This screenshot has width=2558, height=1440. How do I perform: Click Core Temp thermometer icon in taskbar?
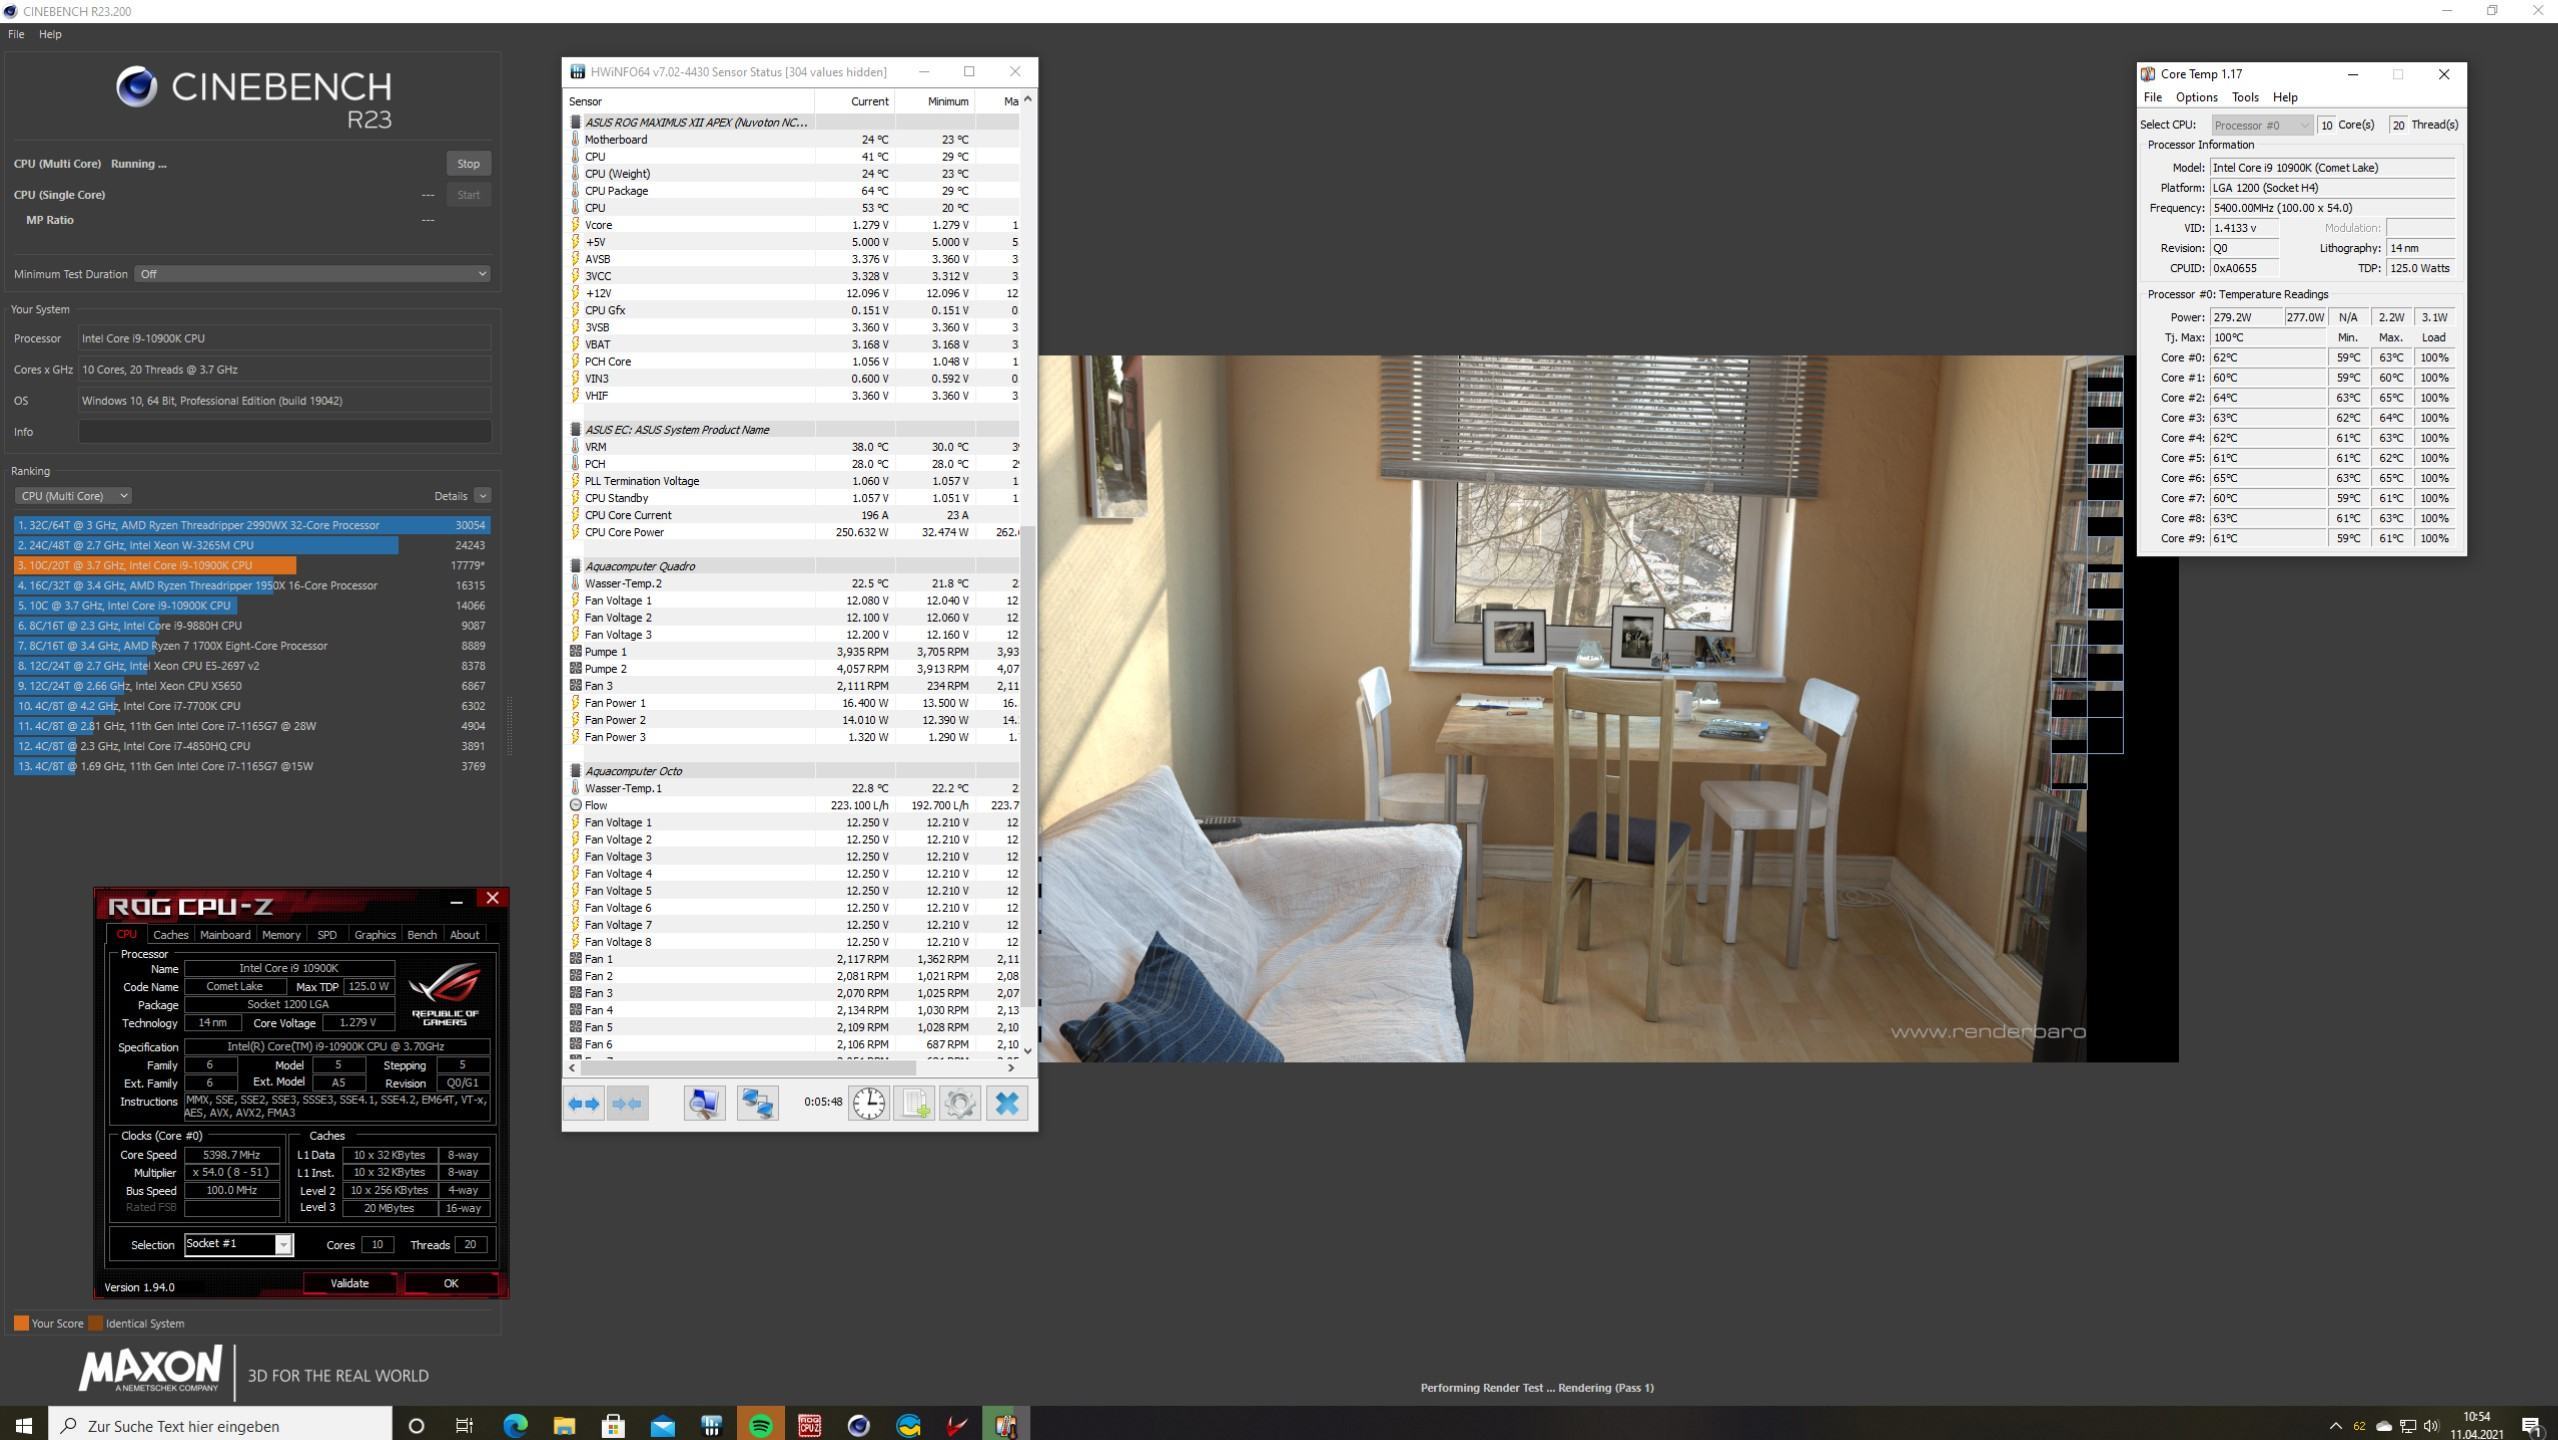click(x=1006, y=1425)
